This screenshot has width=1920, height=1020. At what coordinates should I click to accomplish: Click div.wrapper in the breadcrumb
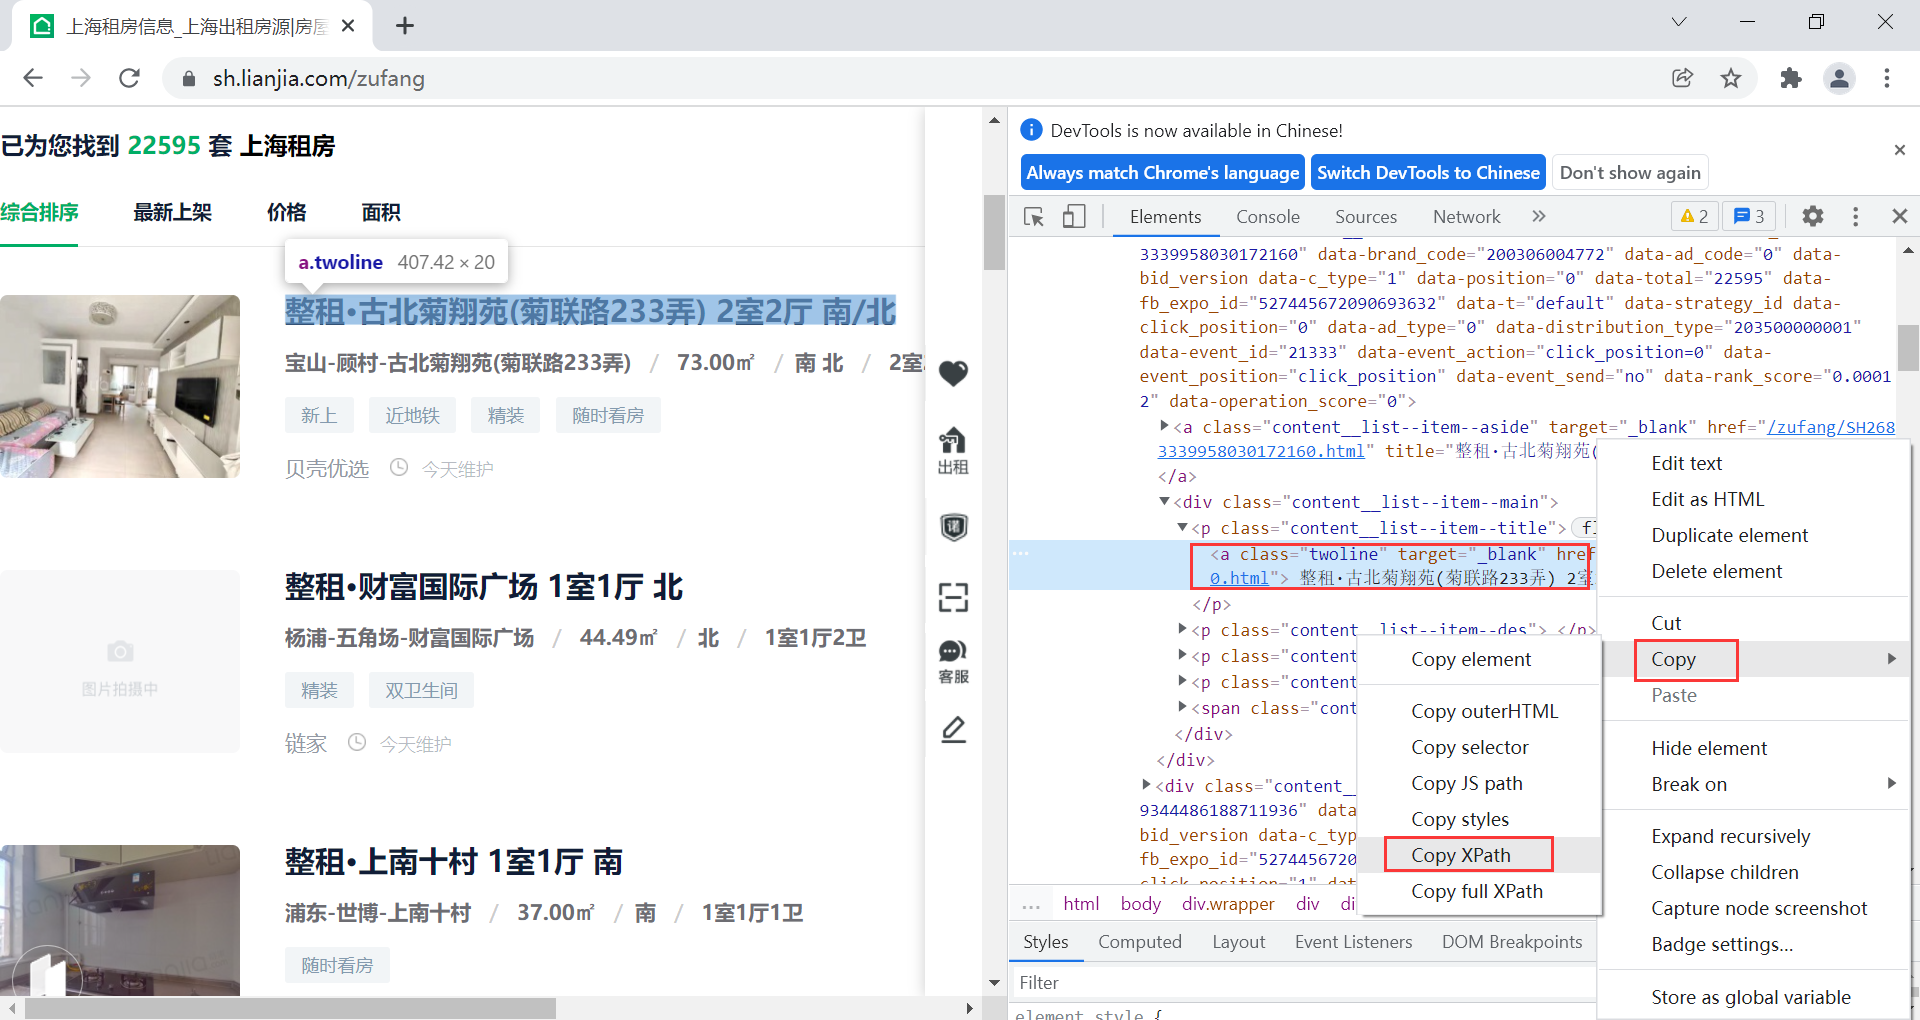[1227, 904]
